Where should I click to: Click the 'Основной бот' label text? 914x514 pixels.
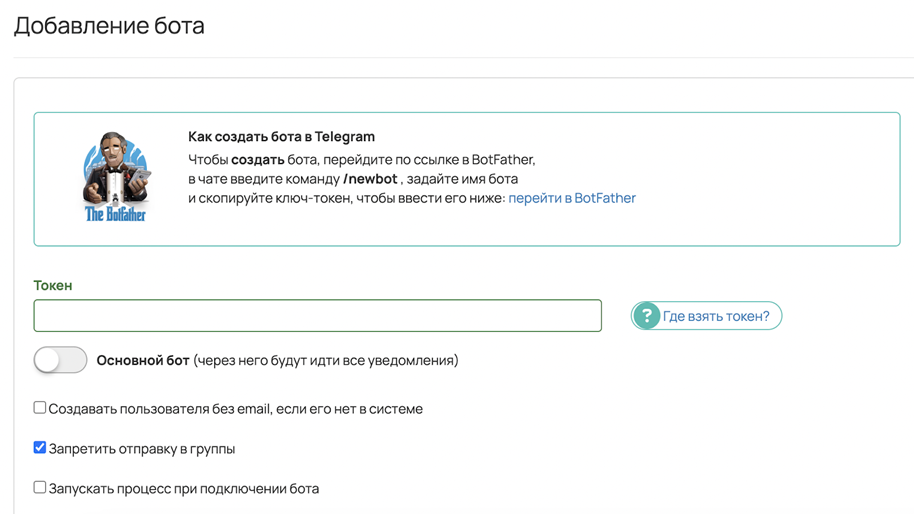(143, 361)
